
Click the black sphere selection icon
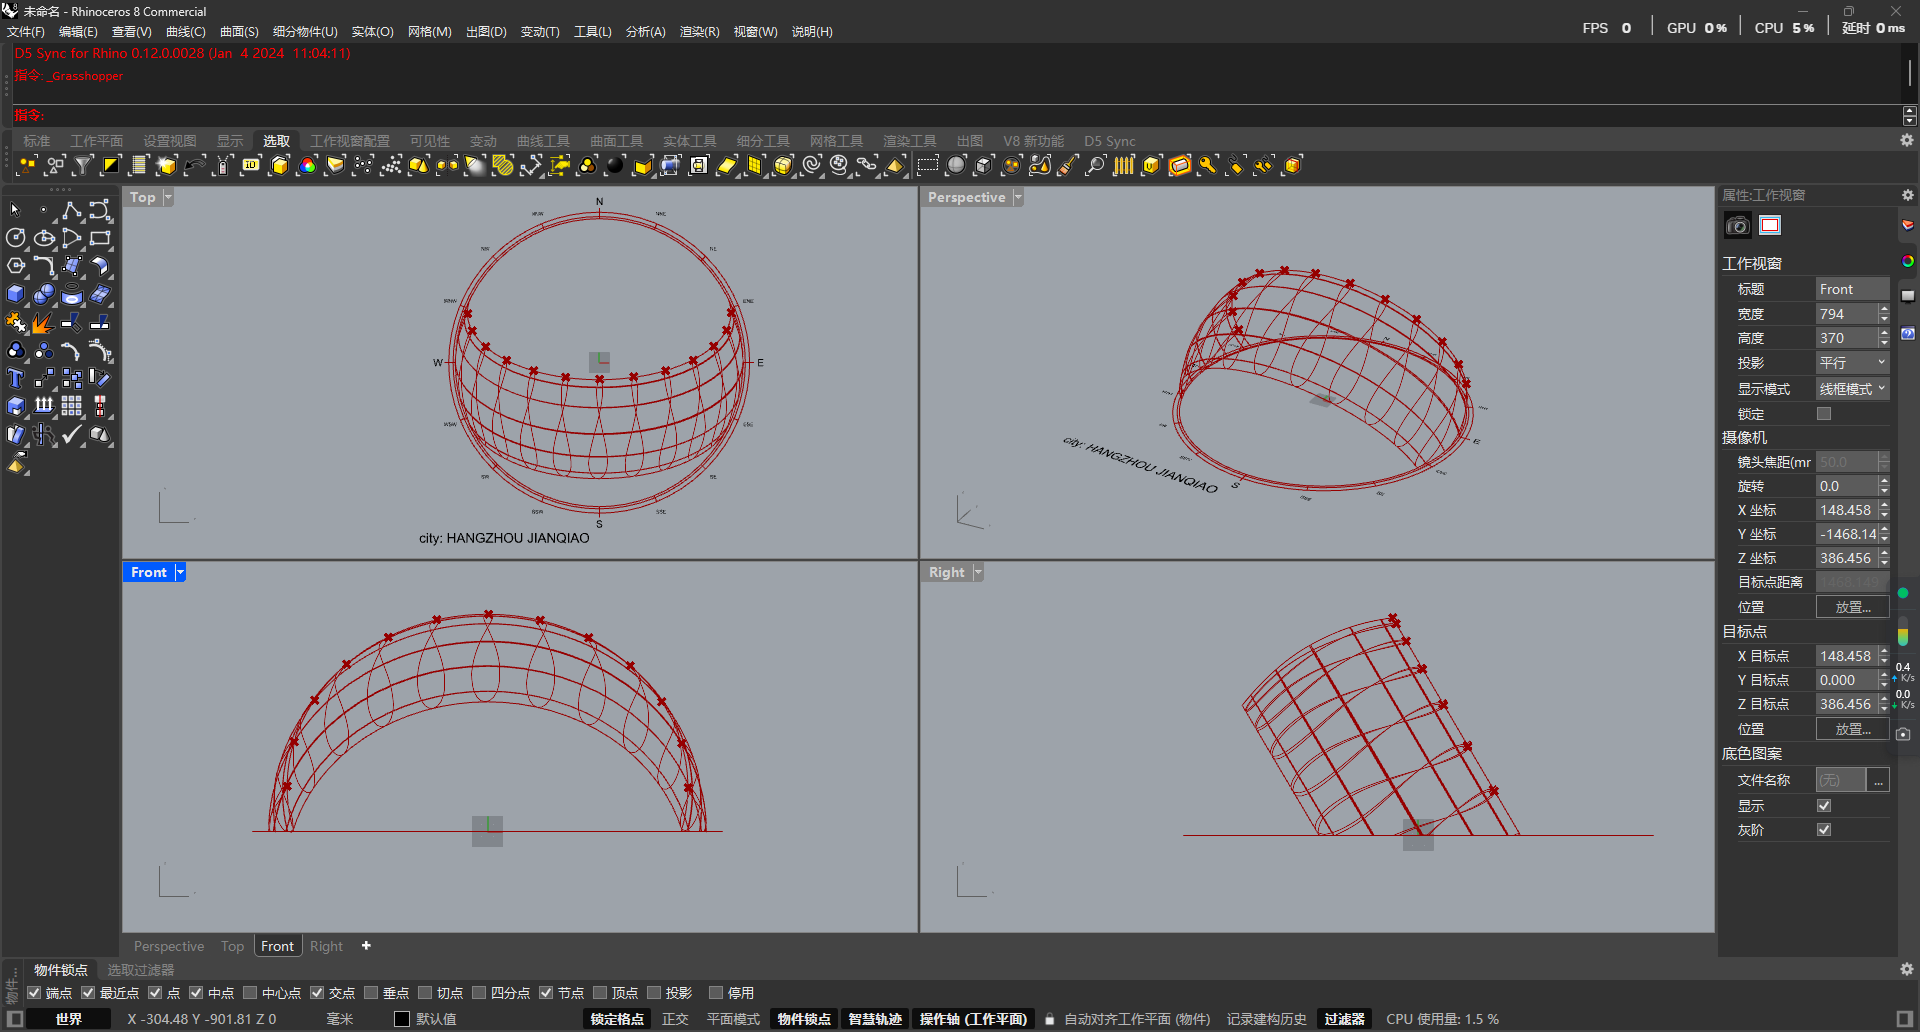(x=615, y=165)
